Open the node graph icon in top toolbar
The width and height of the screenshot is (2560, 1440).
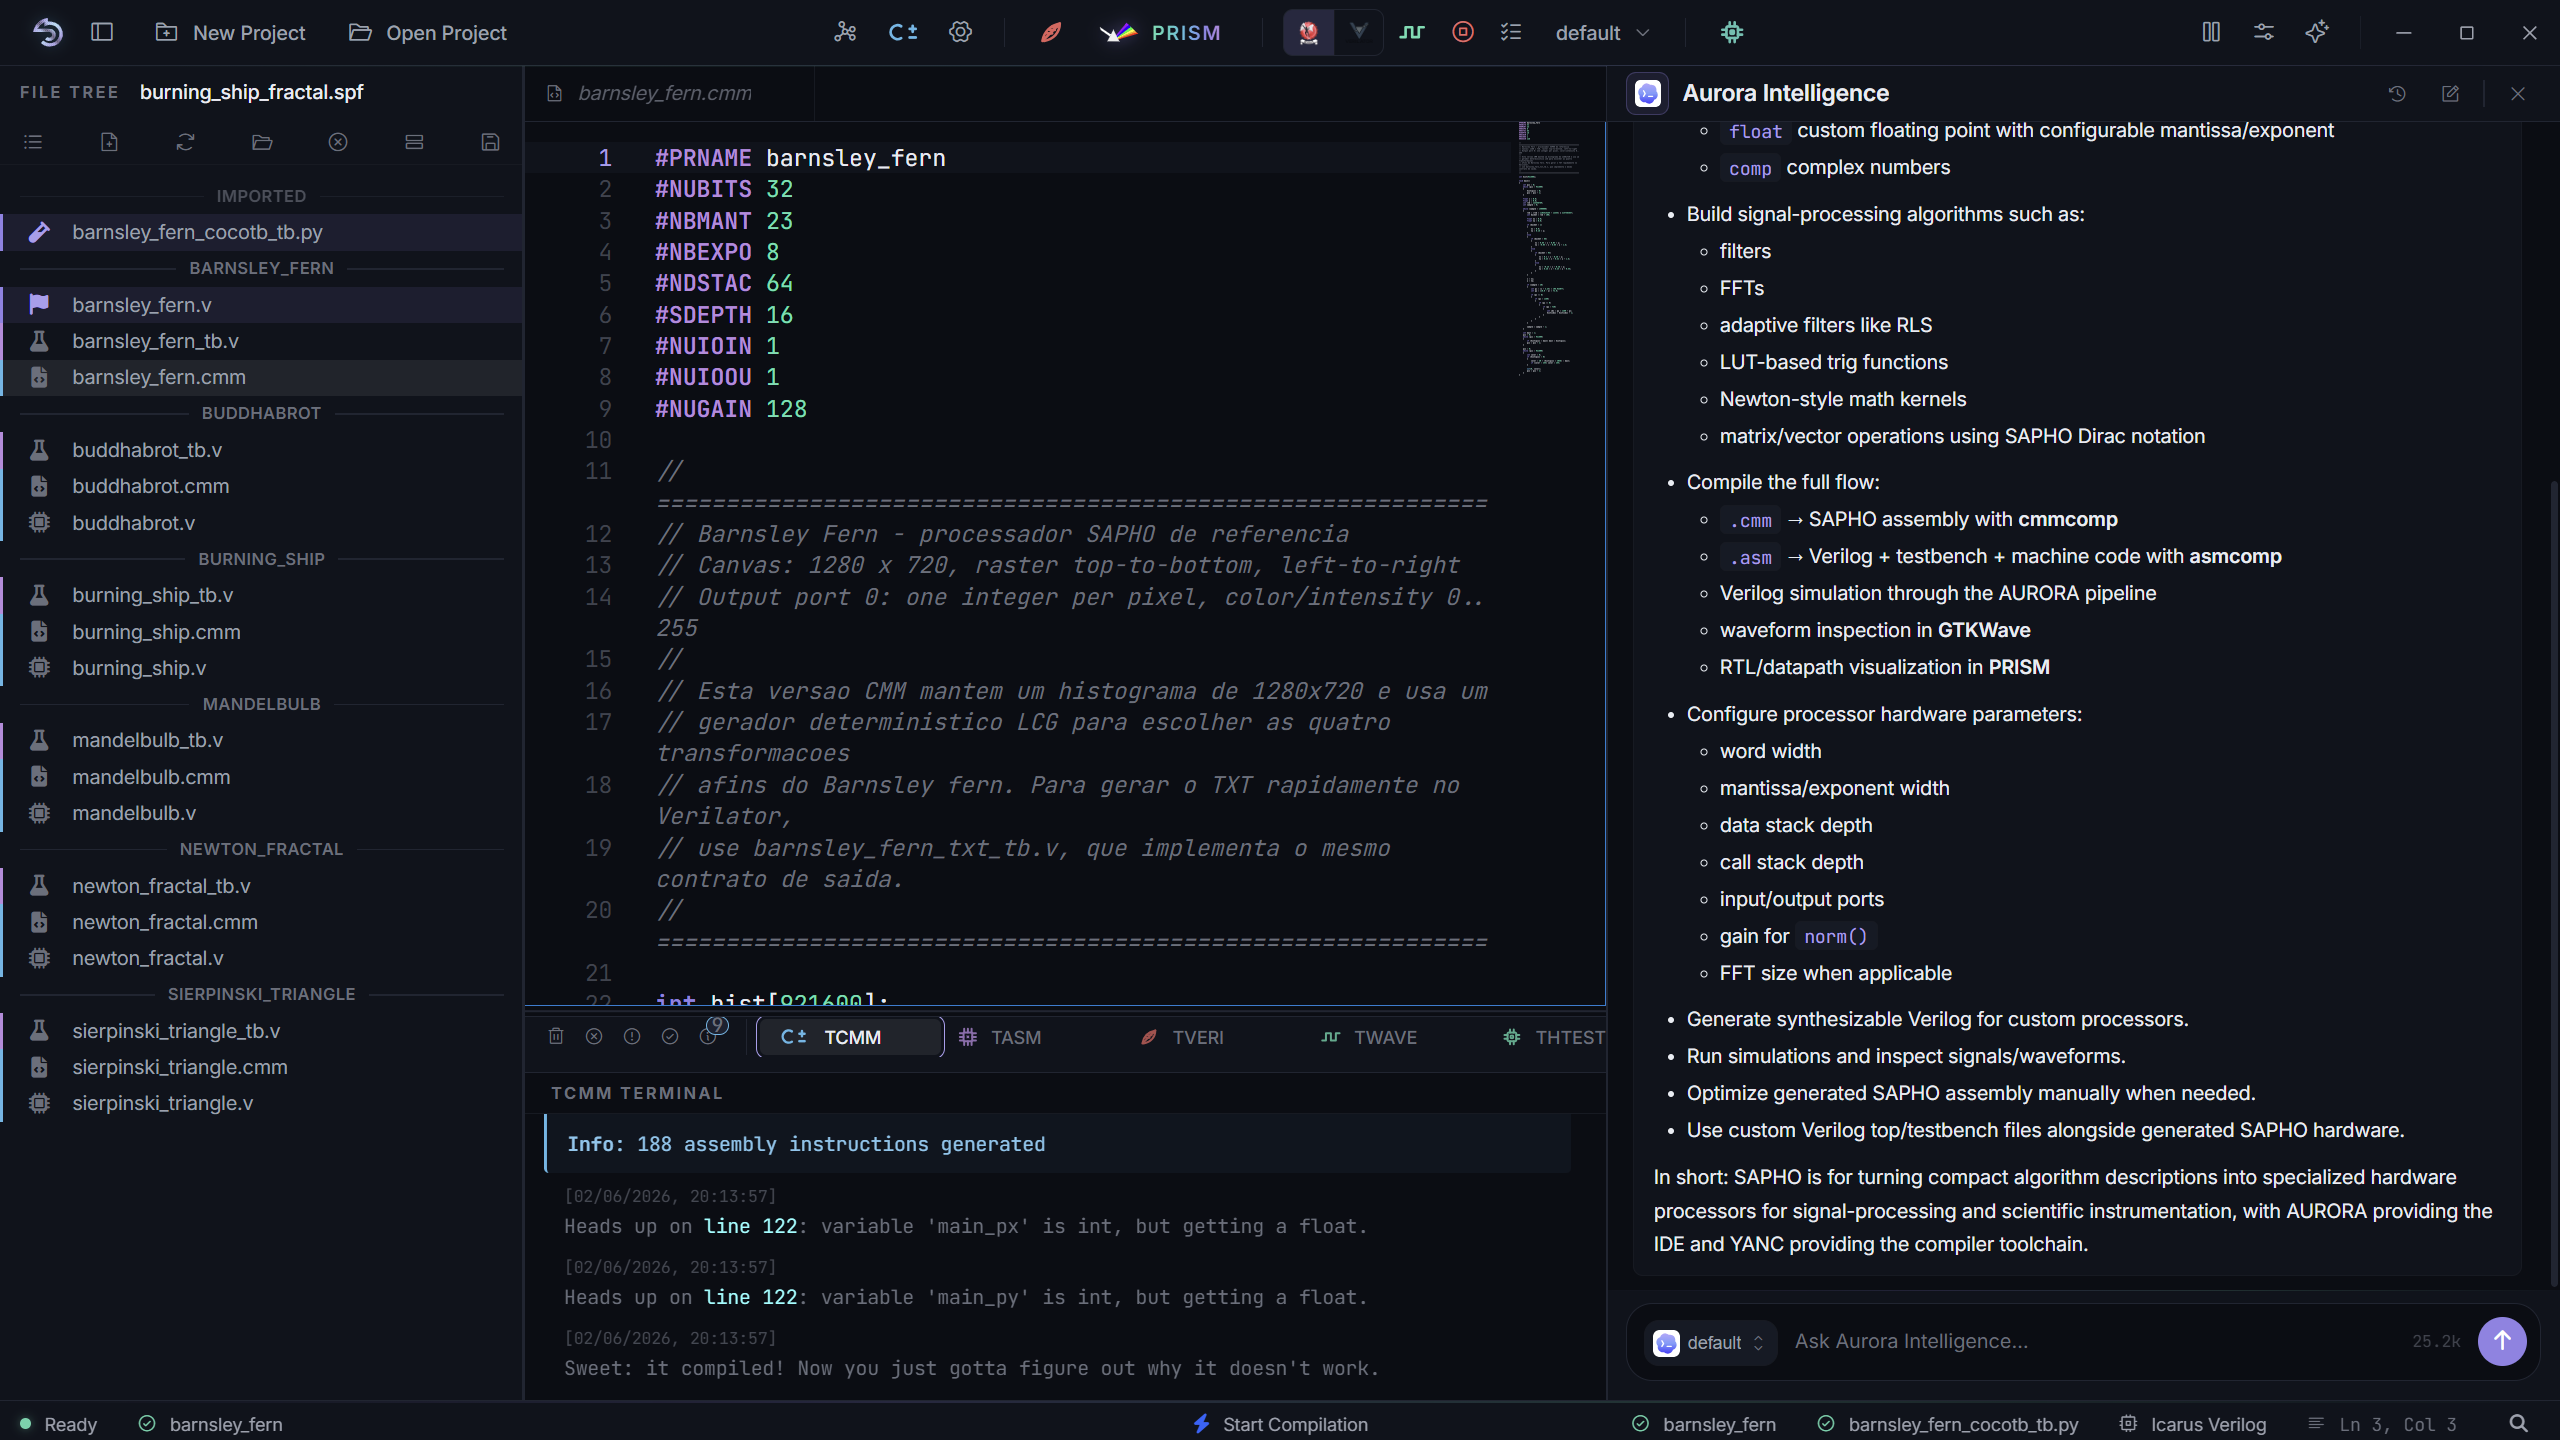point(845,32)
